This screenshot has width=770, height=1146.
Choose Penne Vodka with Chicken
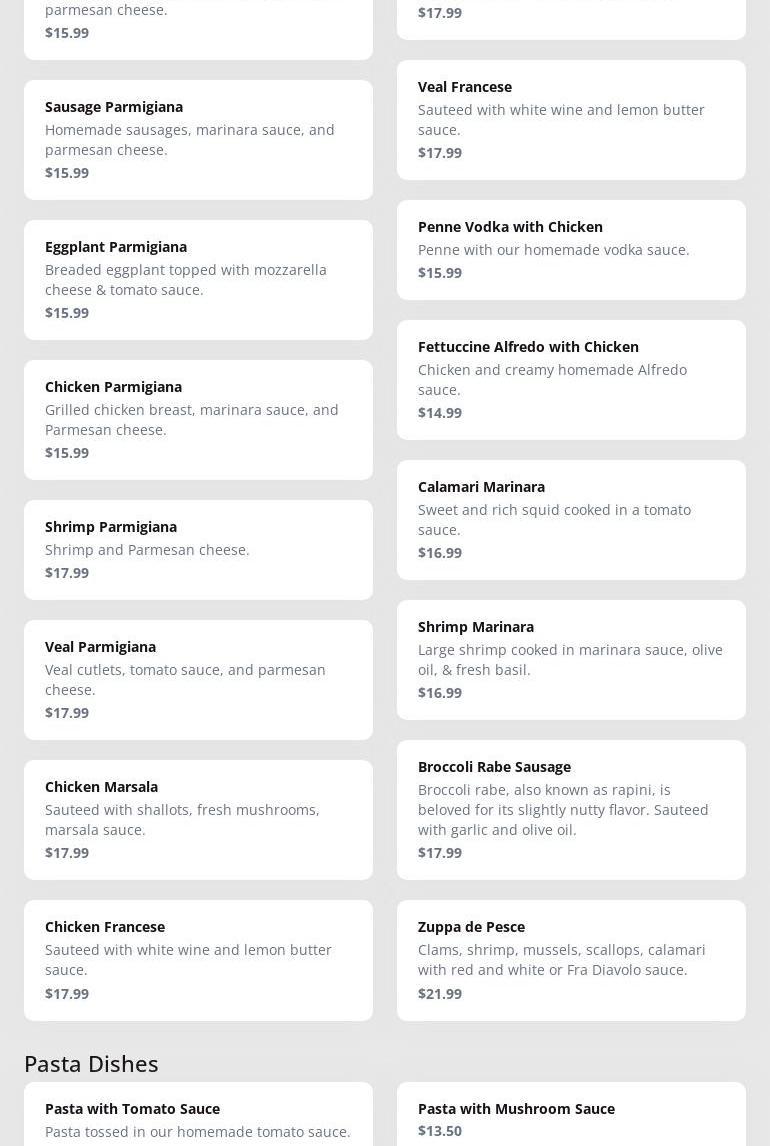[571, 249]
